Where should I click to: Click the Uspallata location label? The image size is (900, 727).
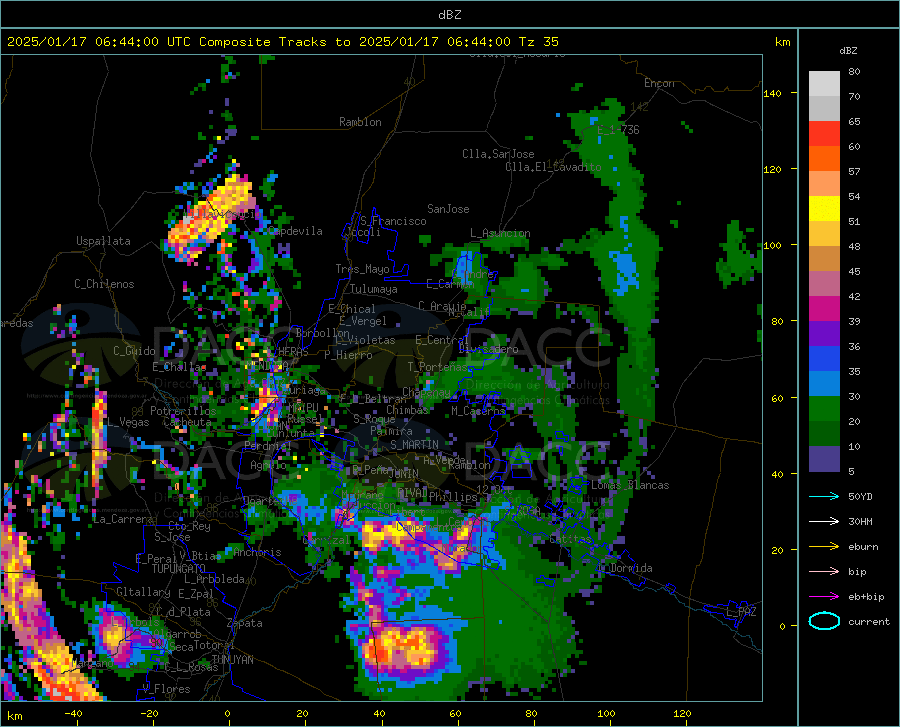coord(103,241)
